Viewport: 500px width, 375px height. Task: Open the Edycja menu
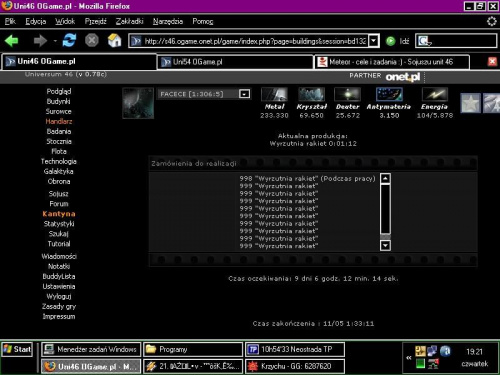click(x=36, y=21)
